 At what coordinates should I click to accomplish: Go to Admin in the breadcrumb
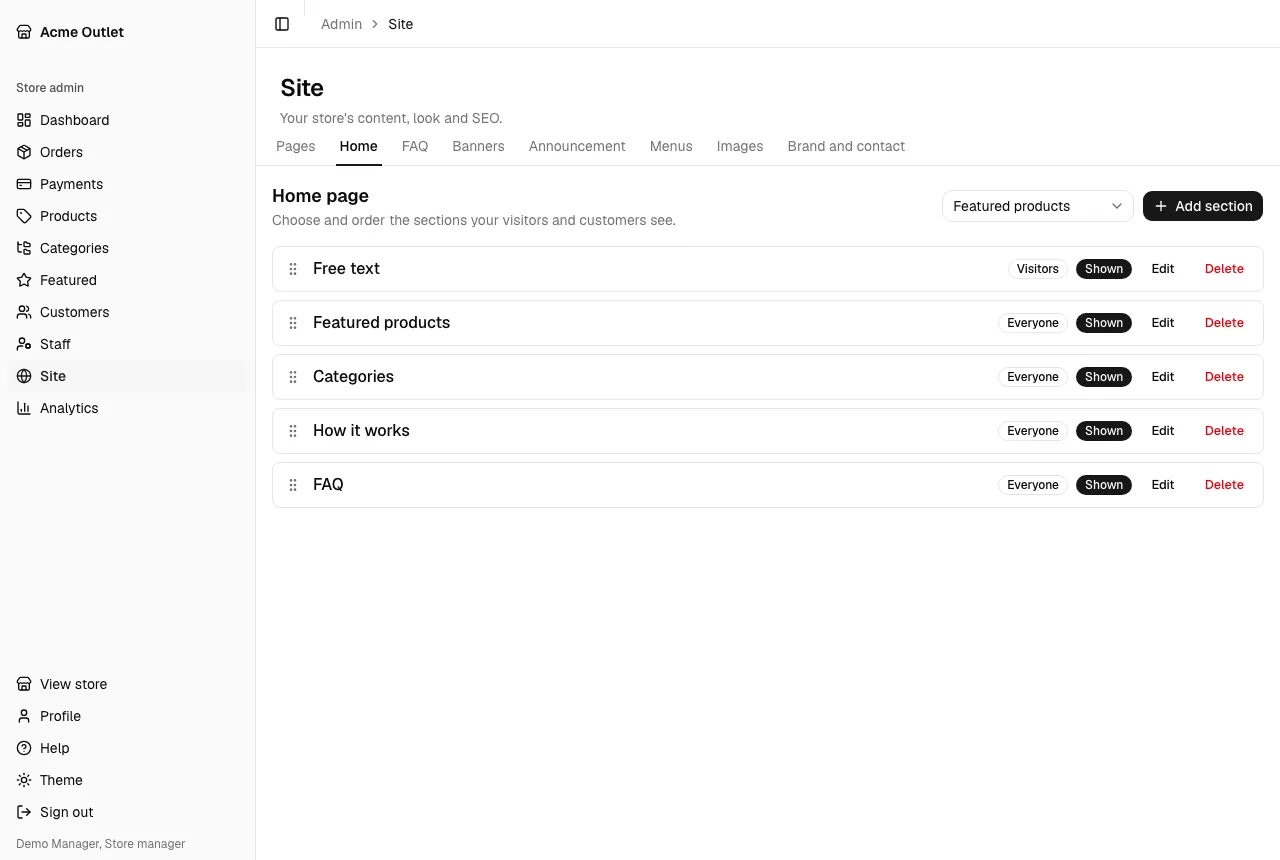[x=341, y=24]
